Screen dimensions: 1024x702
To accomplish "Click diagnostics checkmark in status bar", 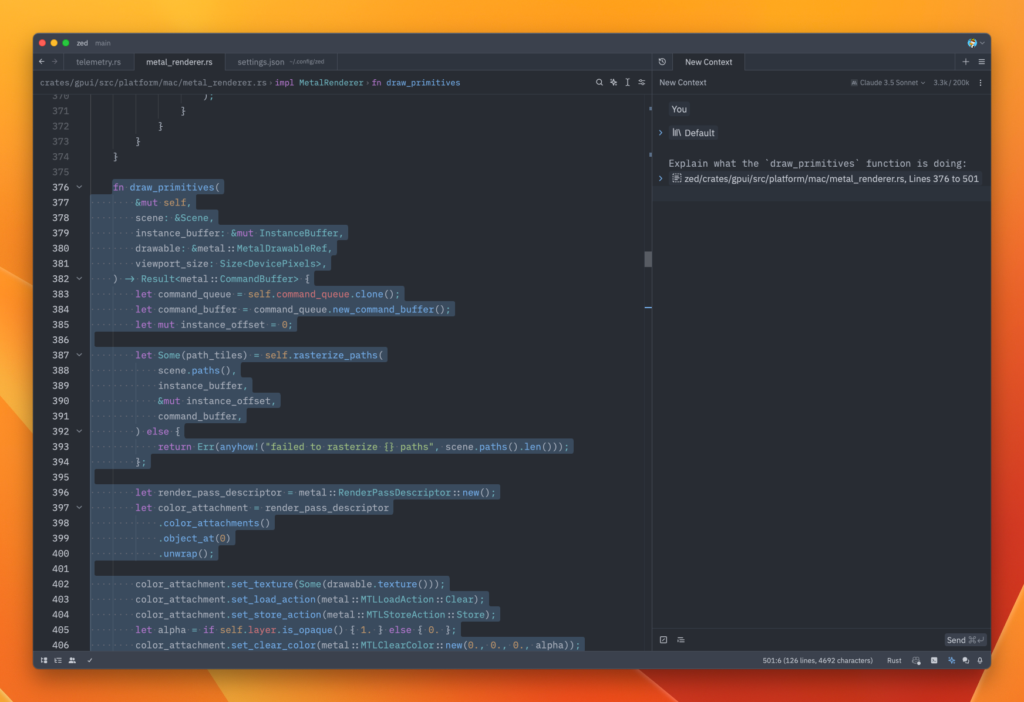I will 89,660.
